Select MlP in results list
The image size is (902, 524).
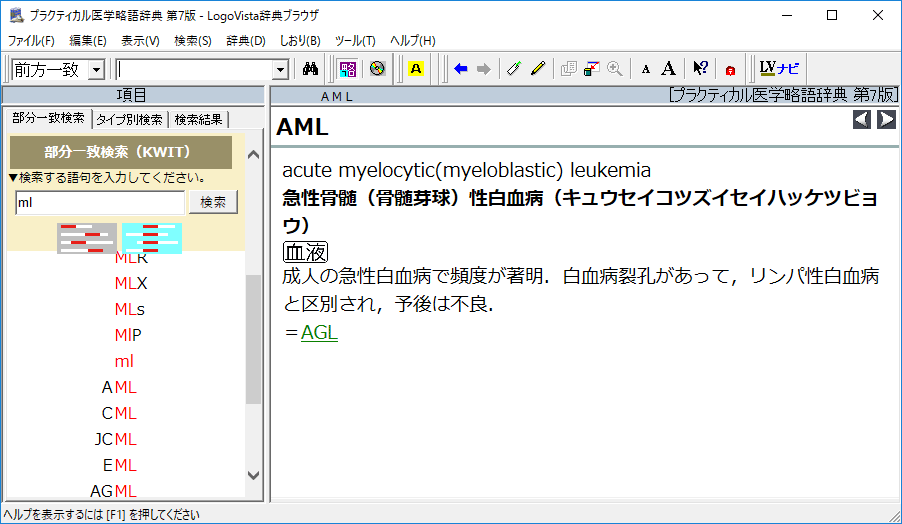click(128, 335)
